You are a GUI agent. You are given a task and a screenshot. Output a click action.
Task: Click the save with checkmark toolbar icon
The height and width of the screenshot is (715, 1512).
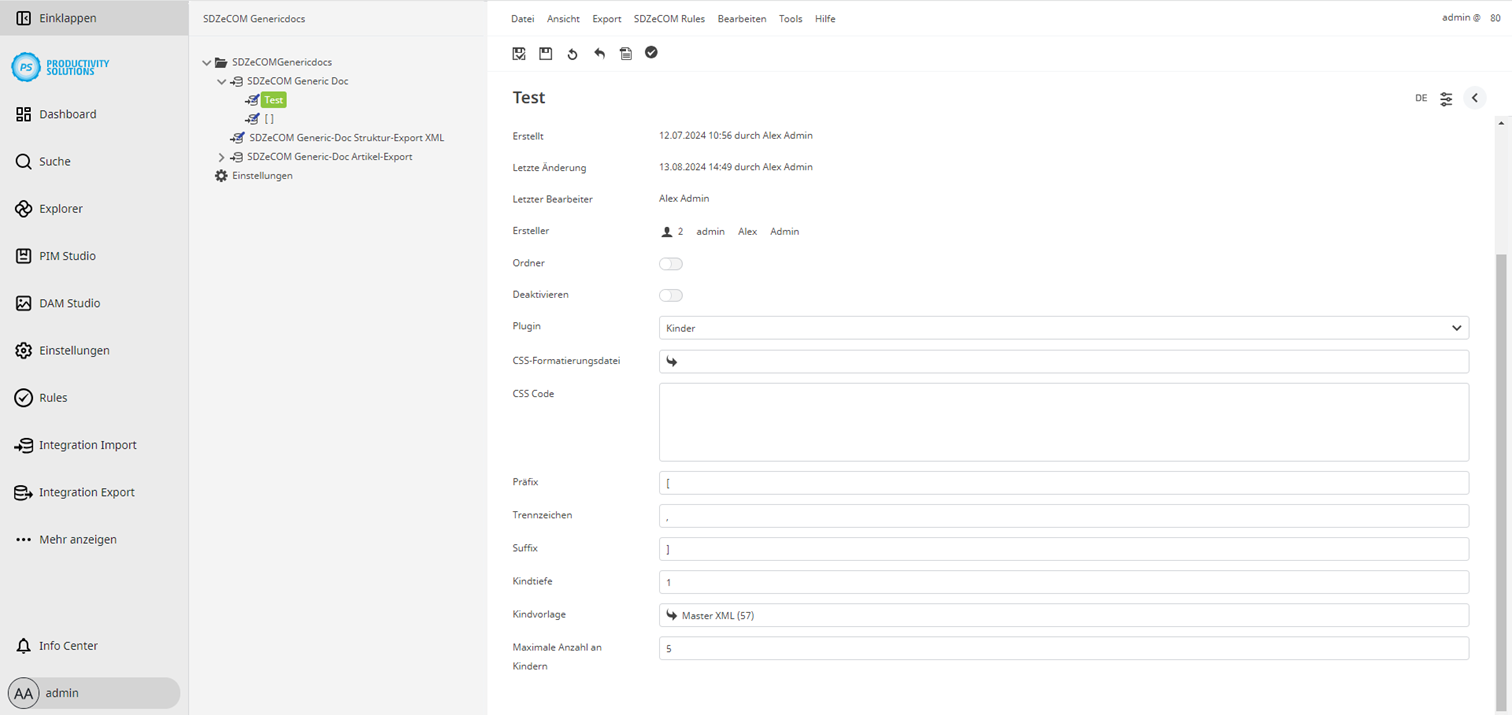coord(519,53)
